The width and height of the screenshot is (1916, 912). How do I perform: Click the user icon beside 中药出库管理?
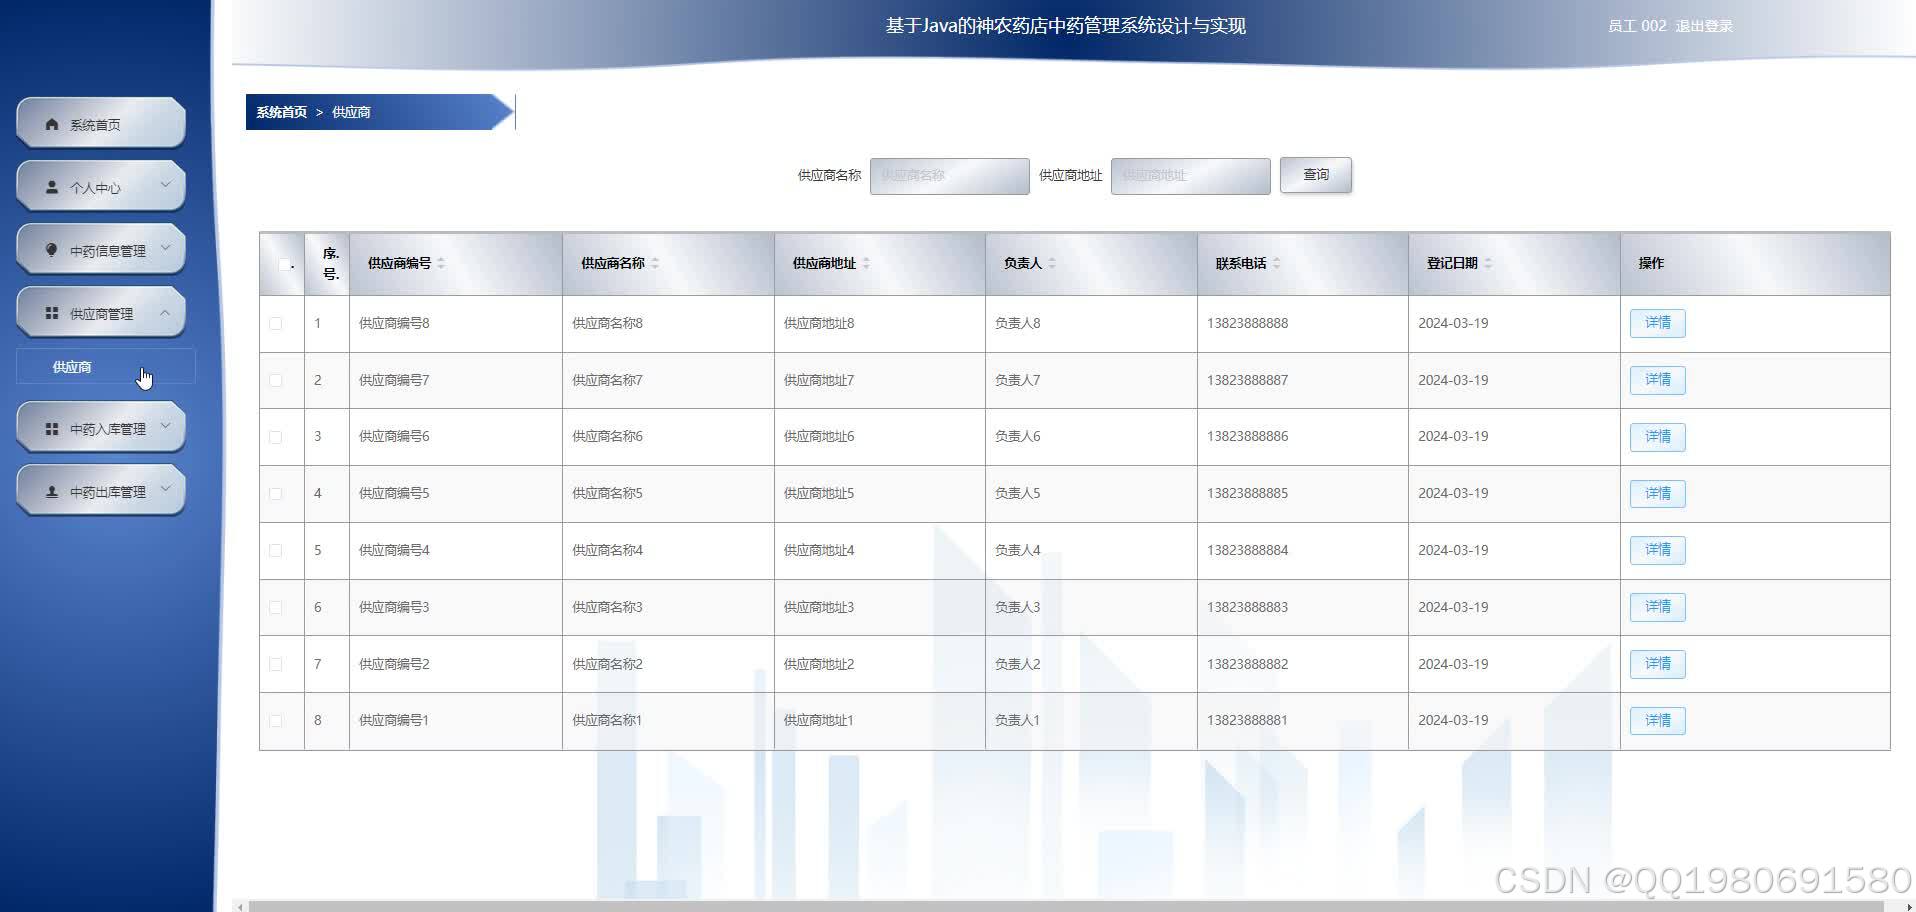point(52,491)
